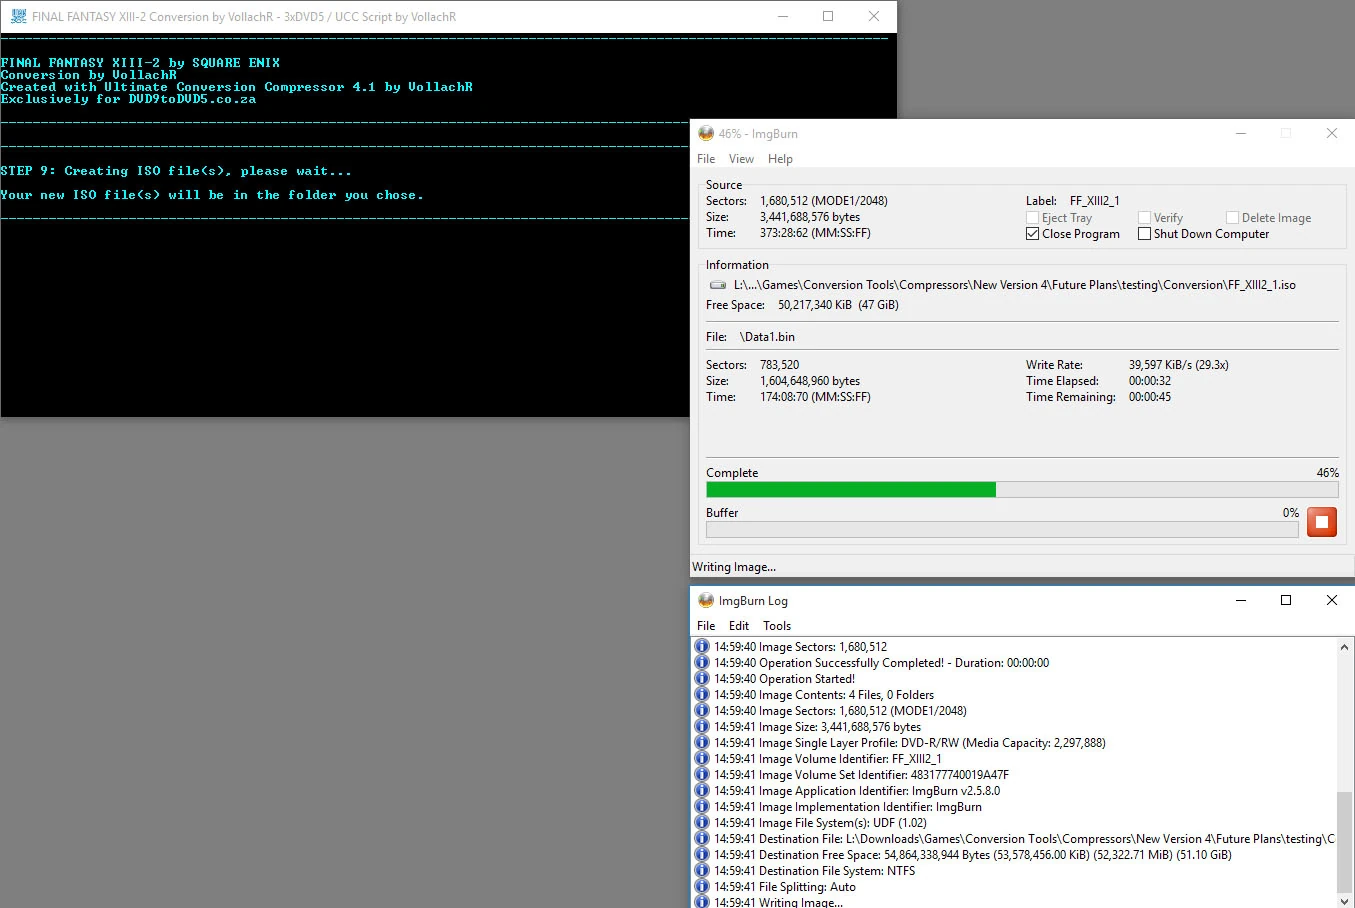Image resolution: width=1355 pixels, height=908 pixels.
Task: Click the info icon for Image Contents row
Action: pyautogui.click(x=702, y=694)
